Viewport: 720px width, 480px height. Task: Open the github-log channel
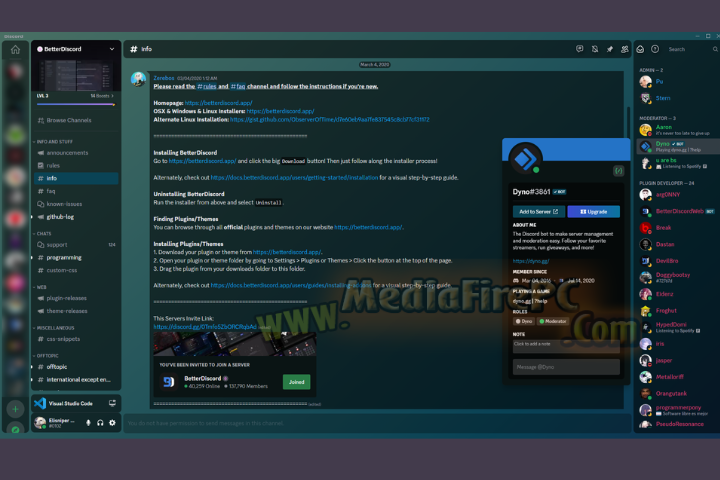tap(76, 217)
